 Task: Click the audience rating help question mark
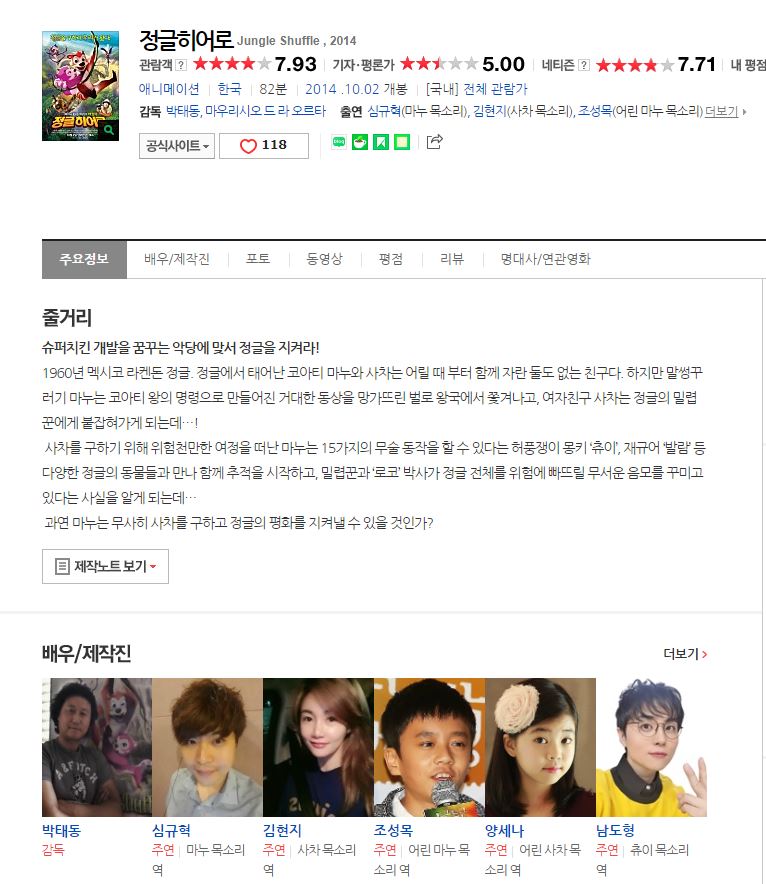pyautogui.click(x=181, y=65)
